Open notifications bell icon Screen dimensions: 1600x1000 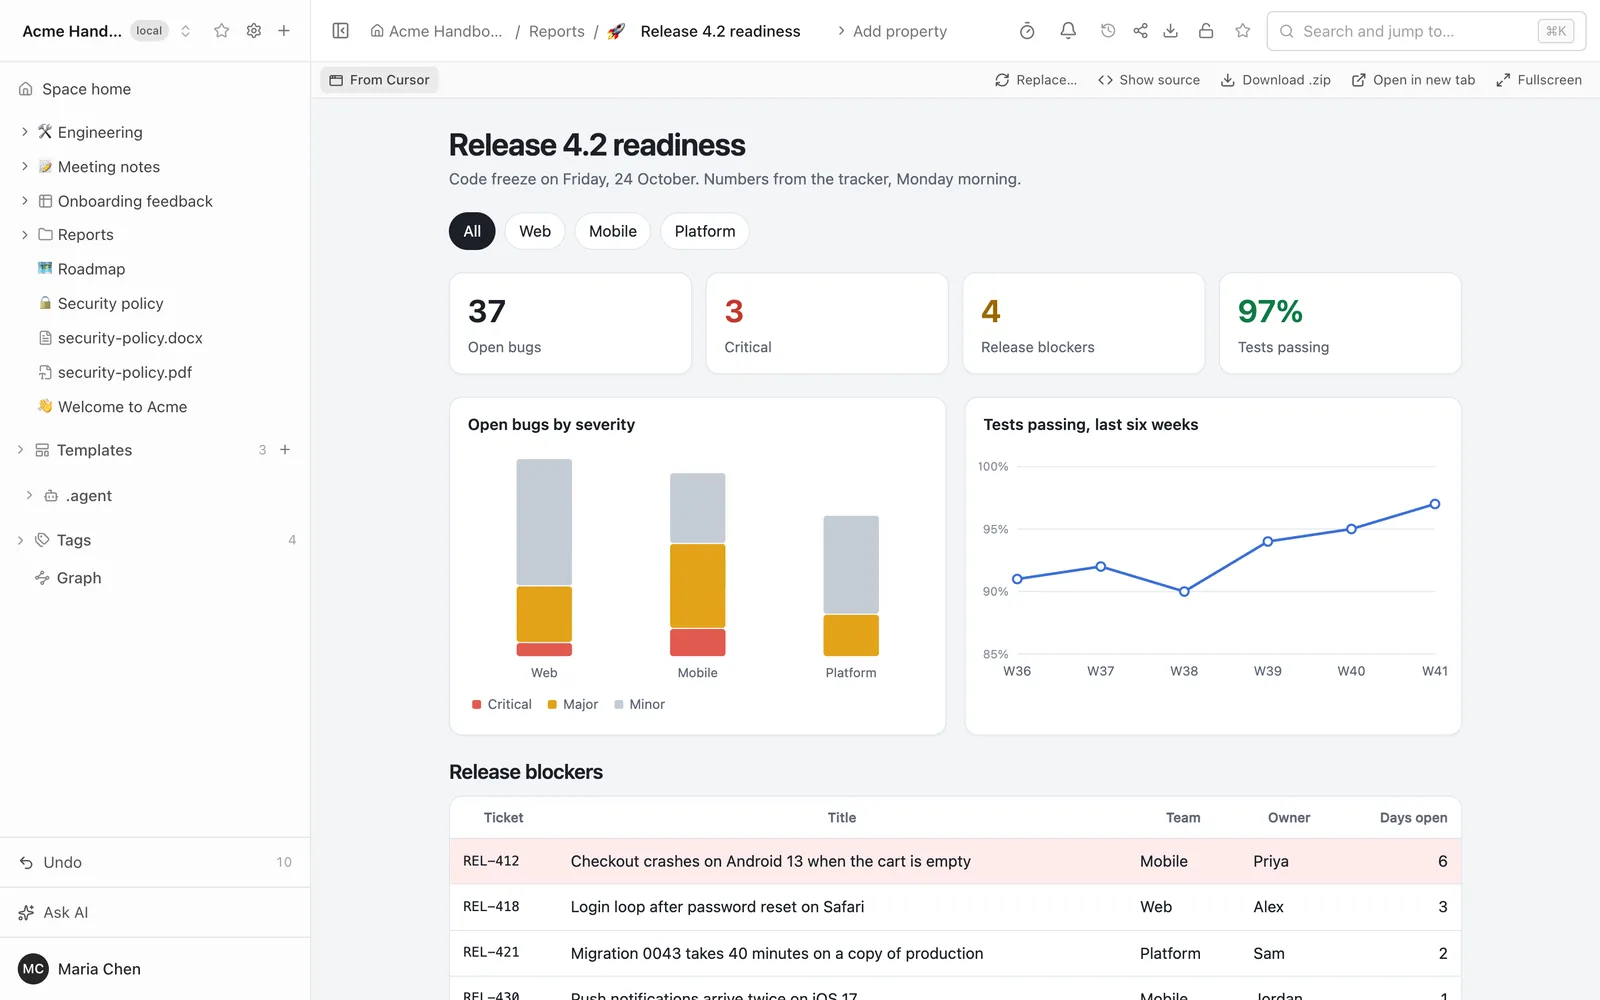pos(1068,31)
